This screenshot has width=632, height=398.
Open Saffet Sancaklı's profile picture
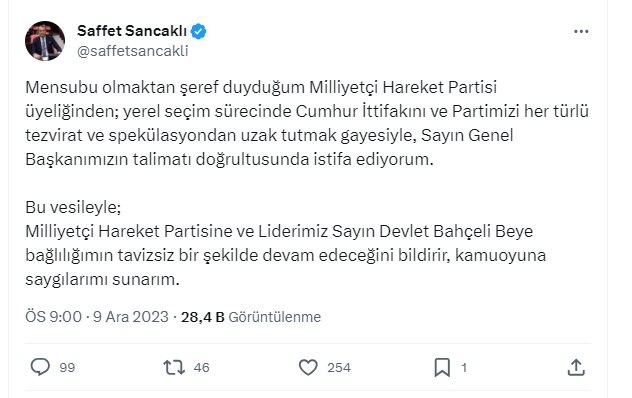coord(45,41)
